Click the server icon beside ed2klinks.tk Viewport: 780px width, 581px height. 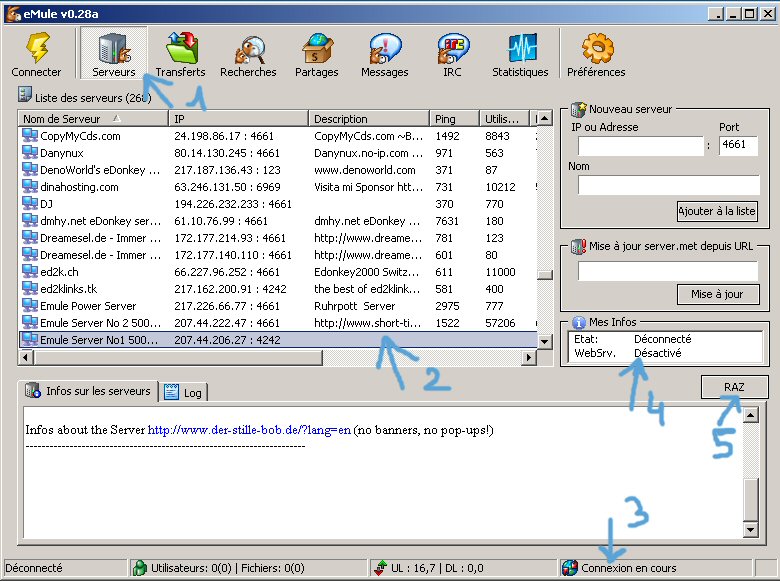pyautogui.click(x=30, y=288)
